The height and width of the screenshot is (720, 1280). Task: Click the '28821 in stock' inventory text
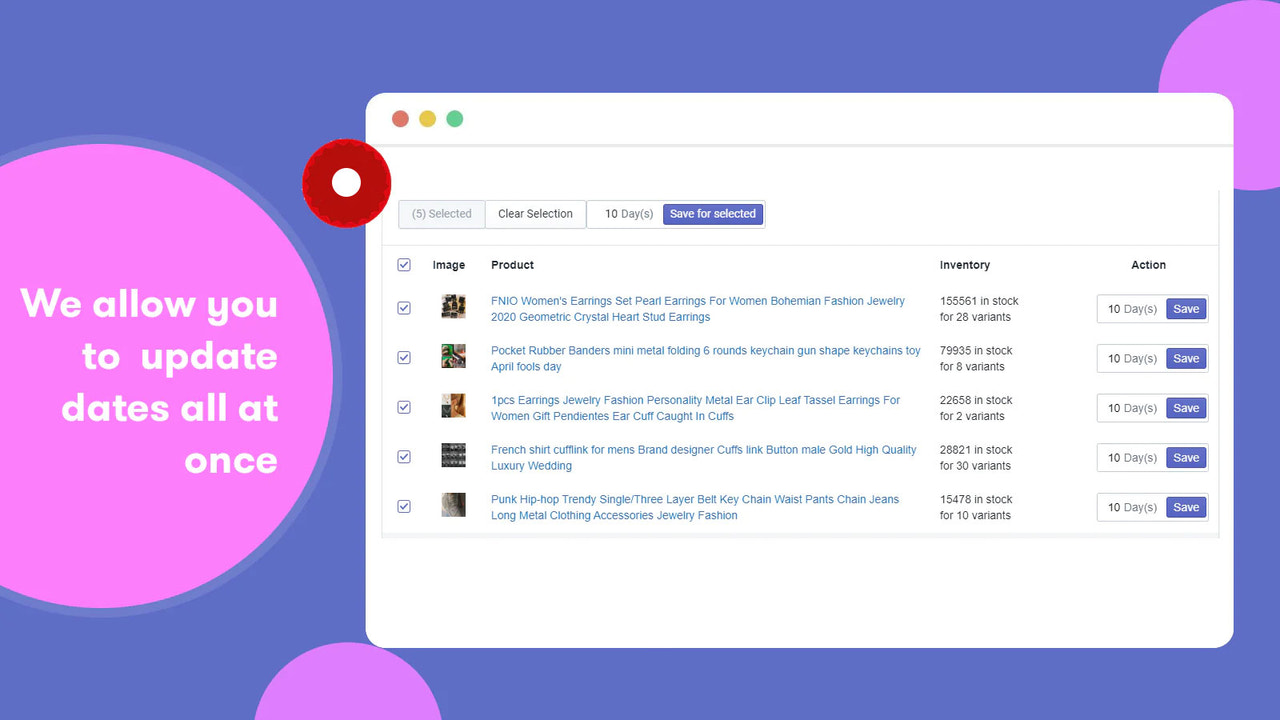976,450
